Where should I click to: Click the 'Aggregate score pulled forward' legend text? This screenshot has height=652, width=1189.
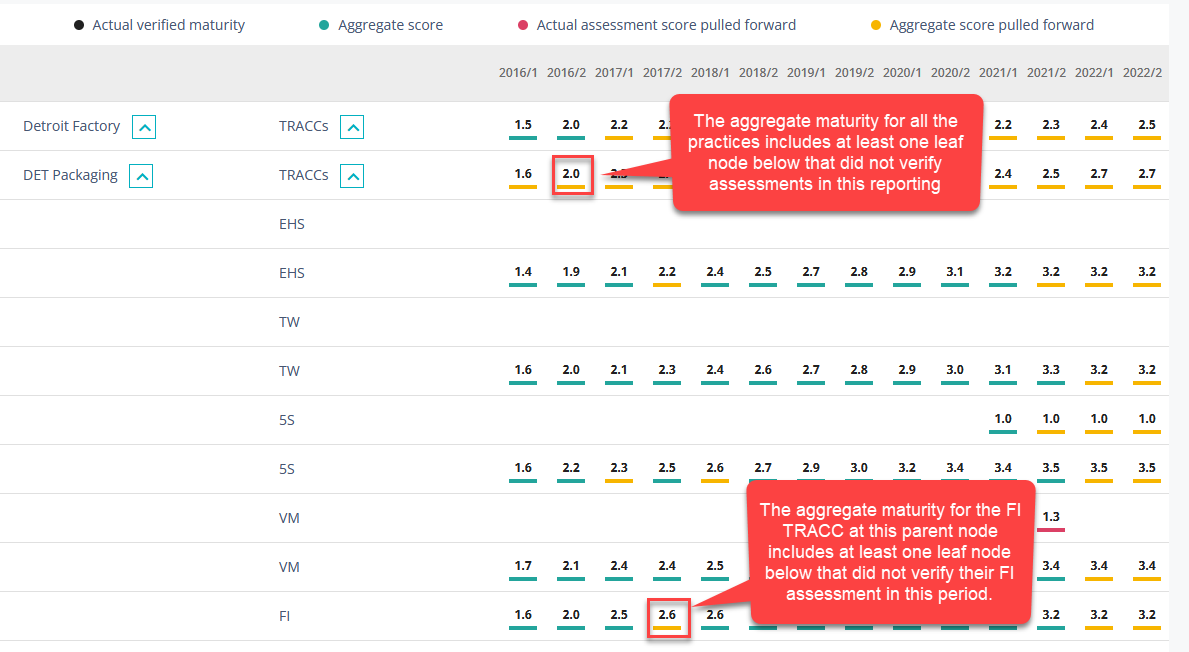click(991, 25)
